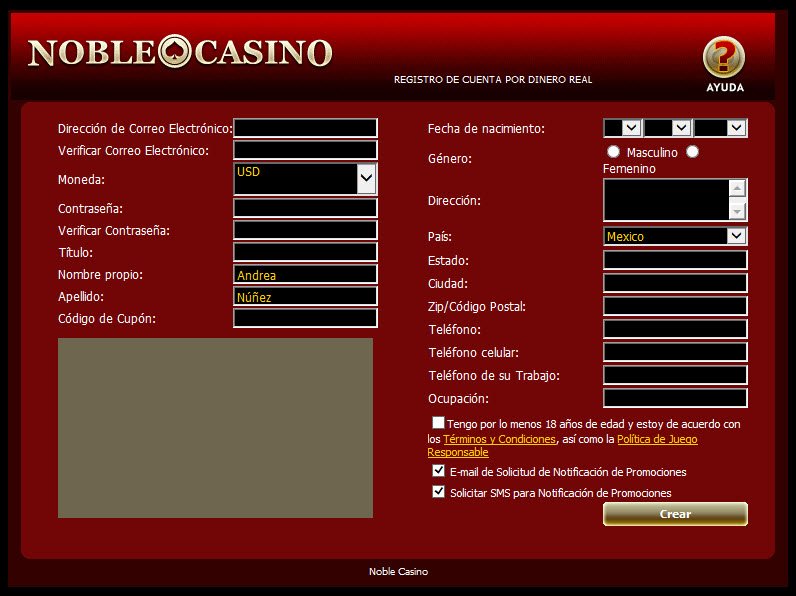Screen dimensions: 796x596
Task: Open the birth date first dropdown
Action: point(622,128)
